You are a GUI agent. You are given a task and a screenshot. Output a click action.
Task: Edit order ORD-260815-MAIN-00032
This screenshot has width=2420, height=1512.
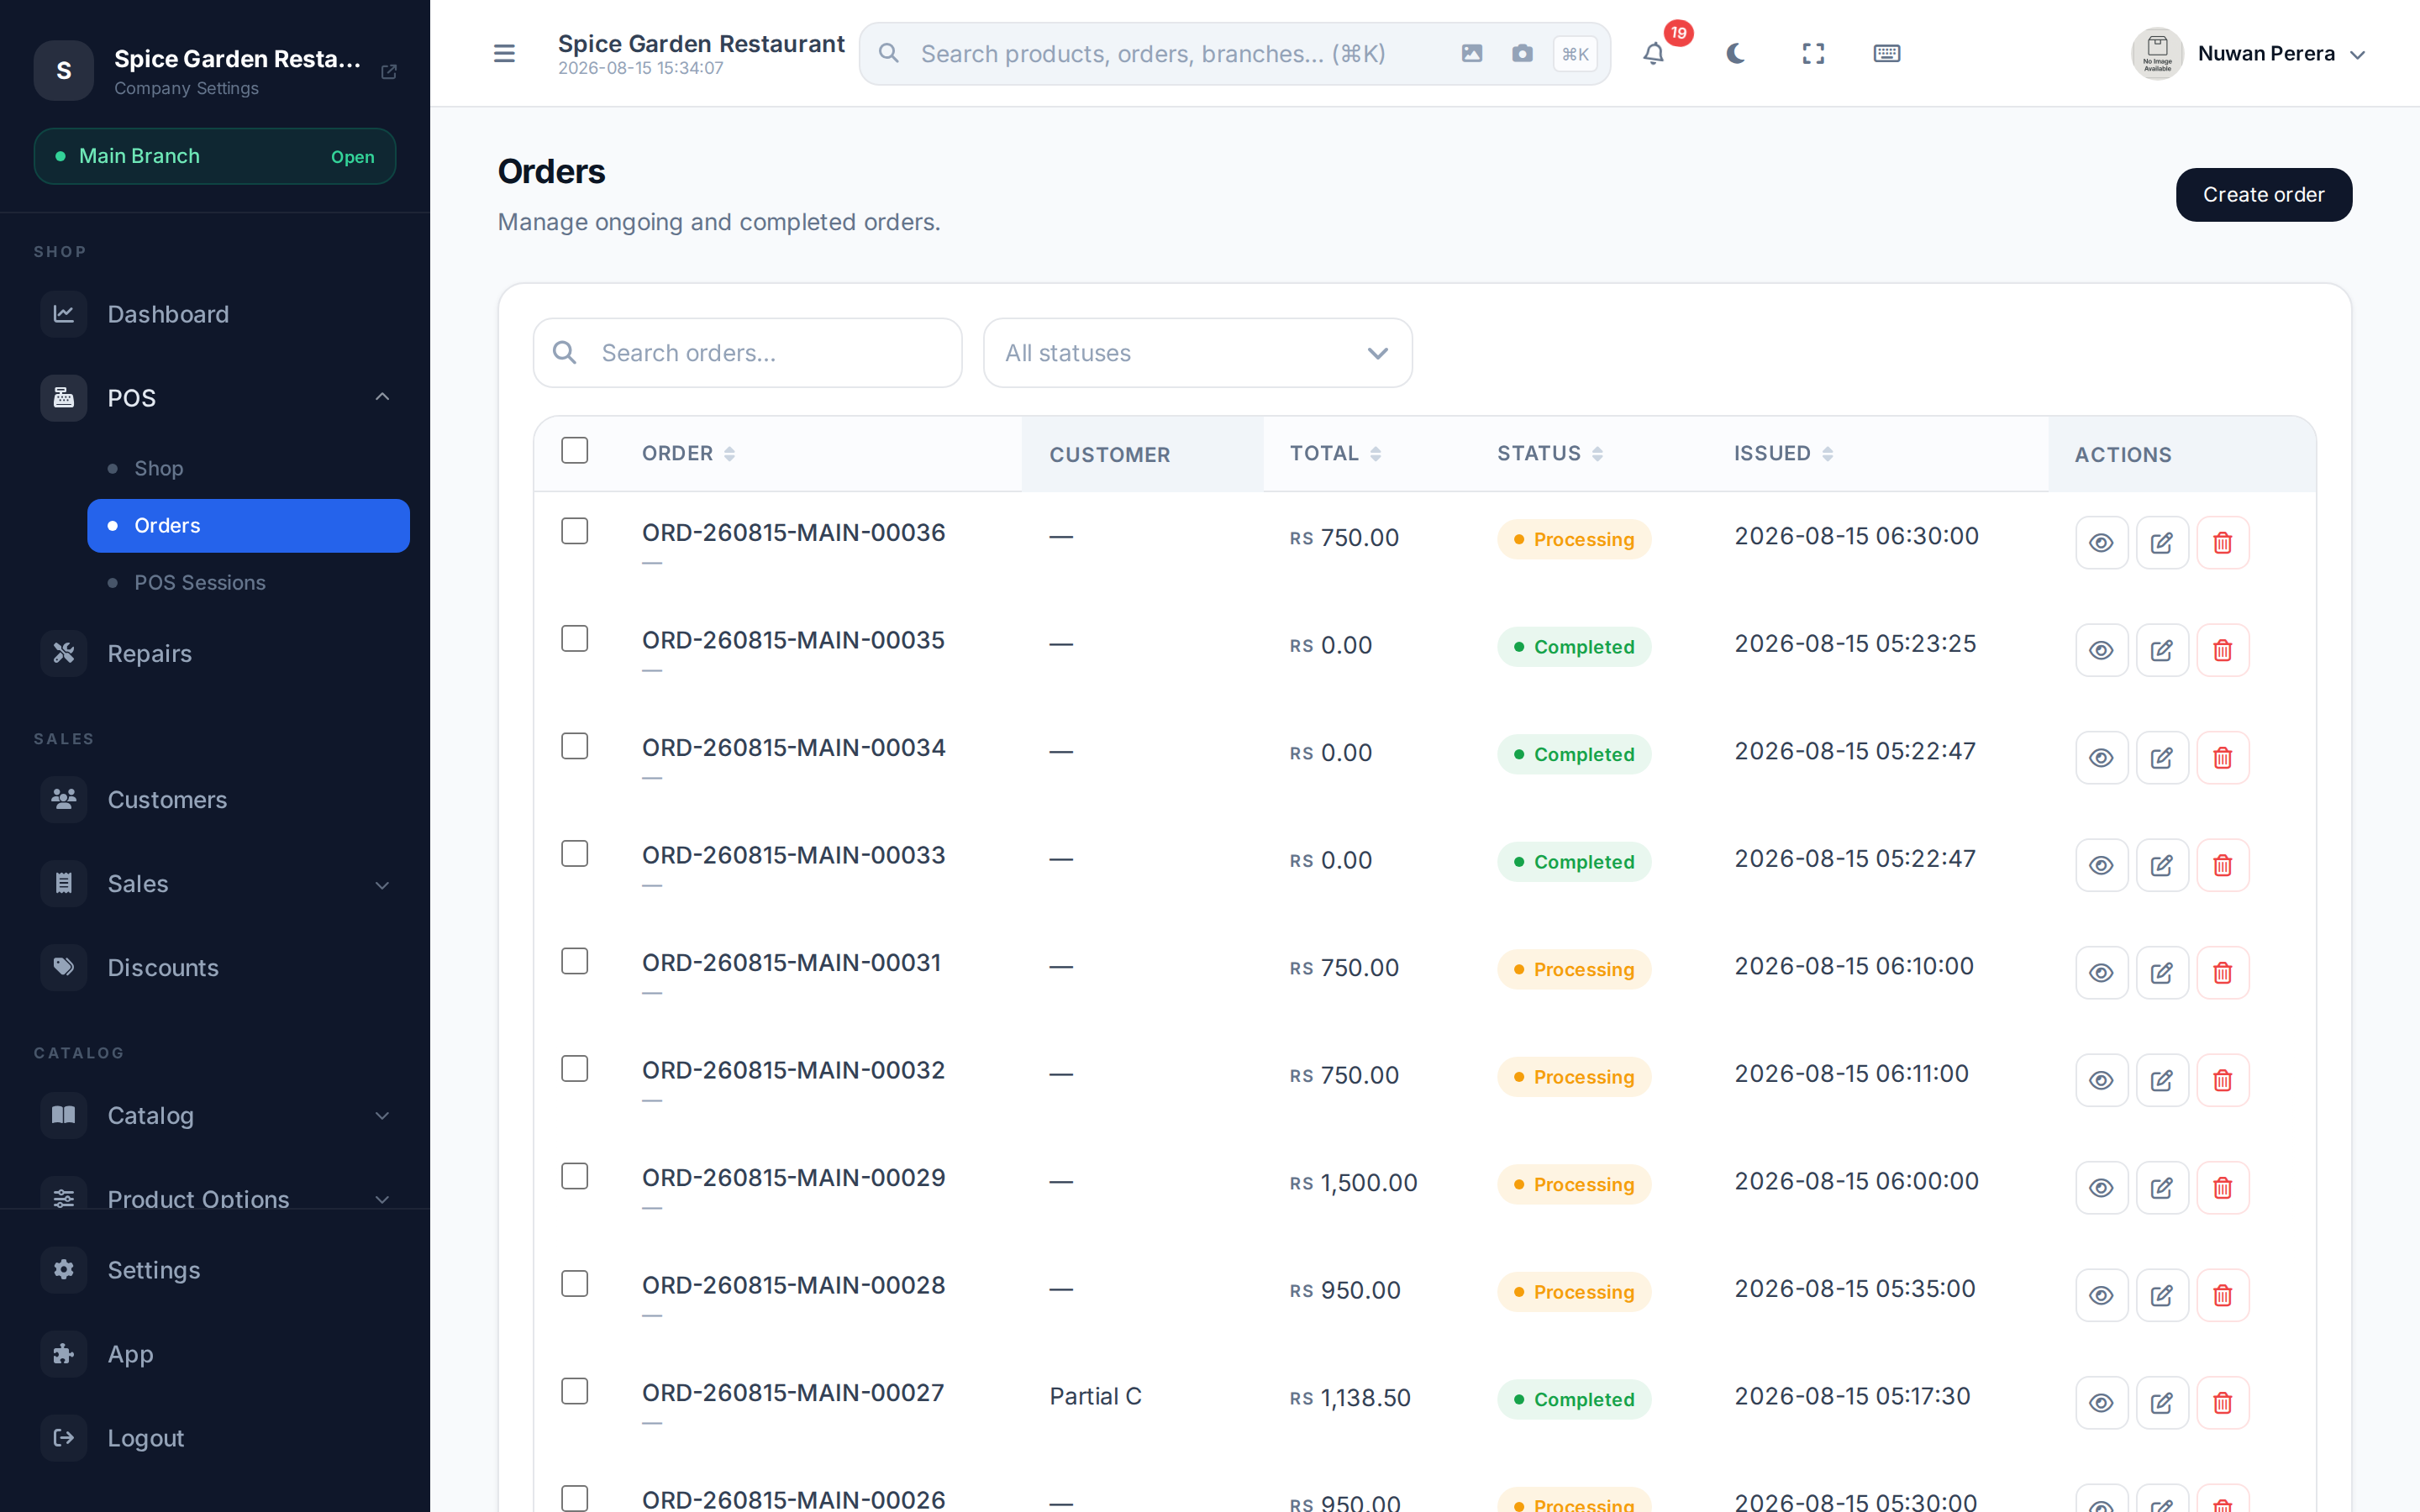[x=2162, y=1080]
